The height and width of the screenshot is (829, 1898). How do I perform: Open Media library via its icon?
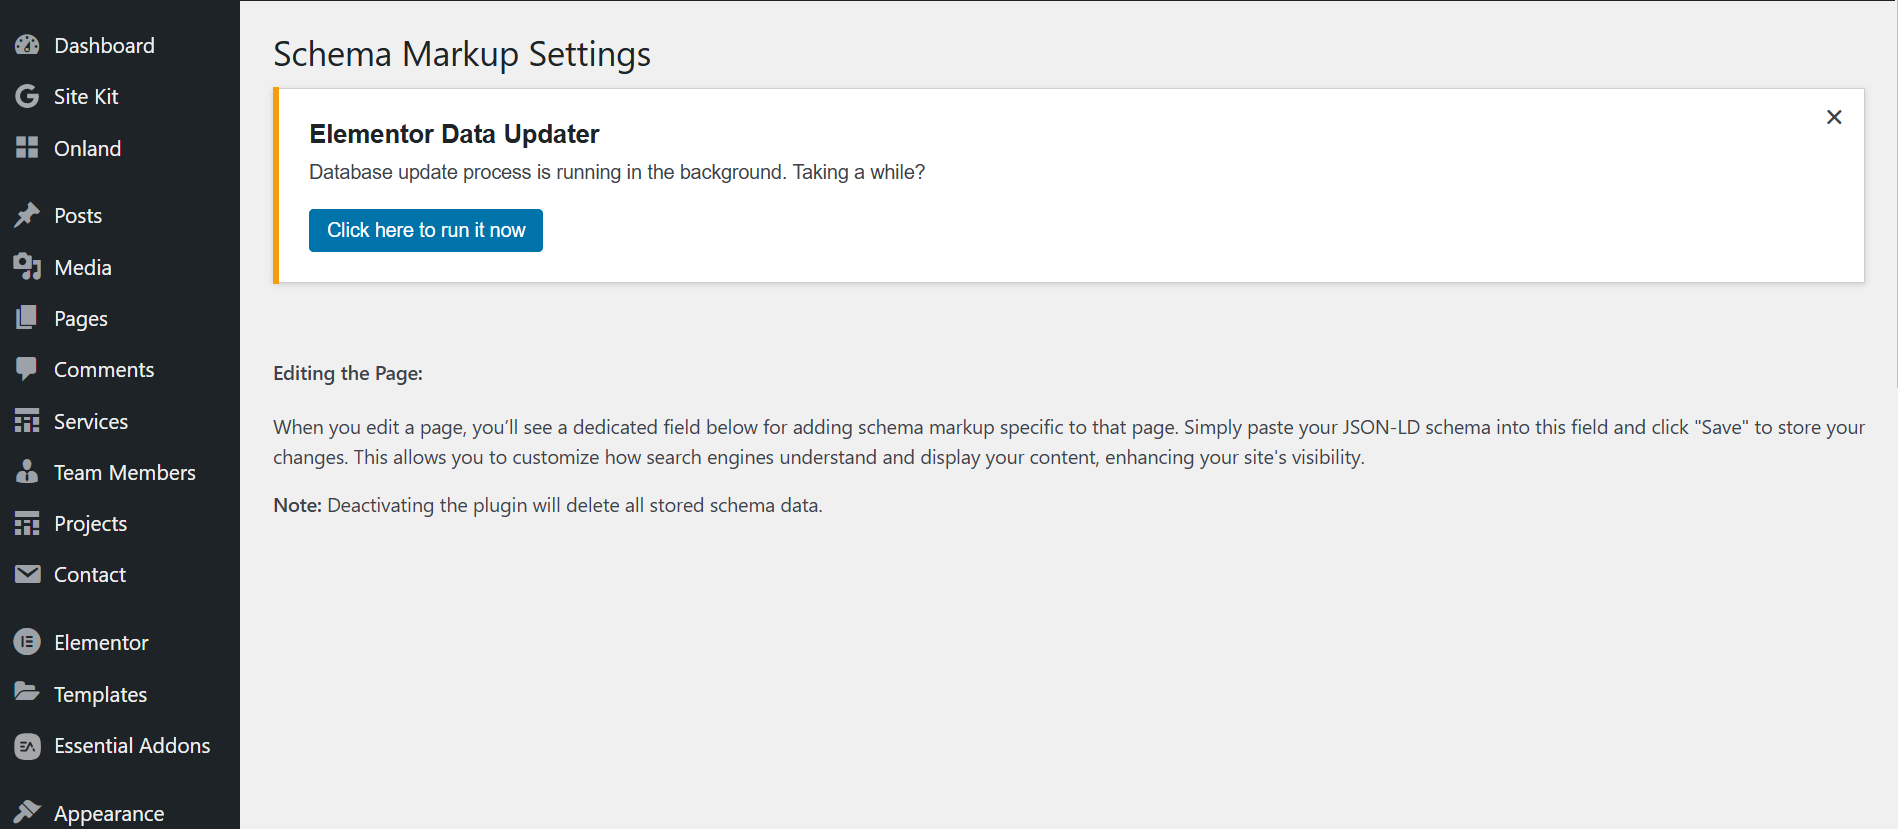click(x=27, y=267)
